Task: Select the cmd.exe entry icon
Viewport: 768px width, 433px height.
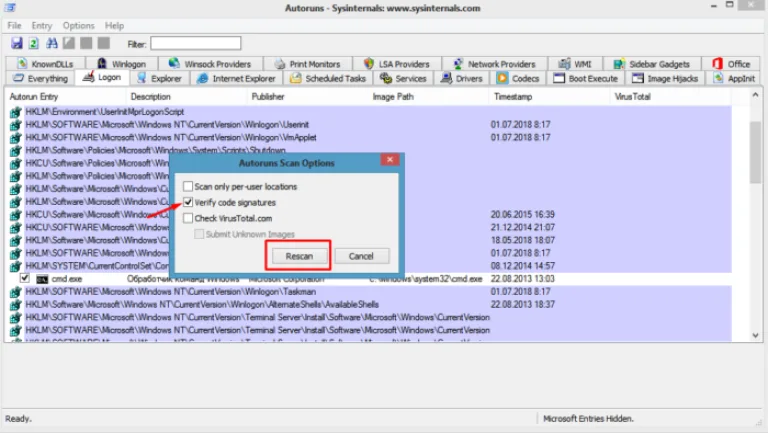Action: (x=42, y=279)
